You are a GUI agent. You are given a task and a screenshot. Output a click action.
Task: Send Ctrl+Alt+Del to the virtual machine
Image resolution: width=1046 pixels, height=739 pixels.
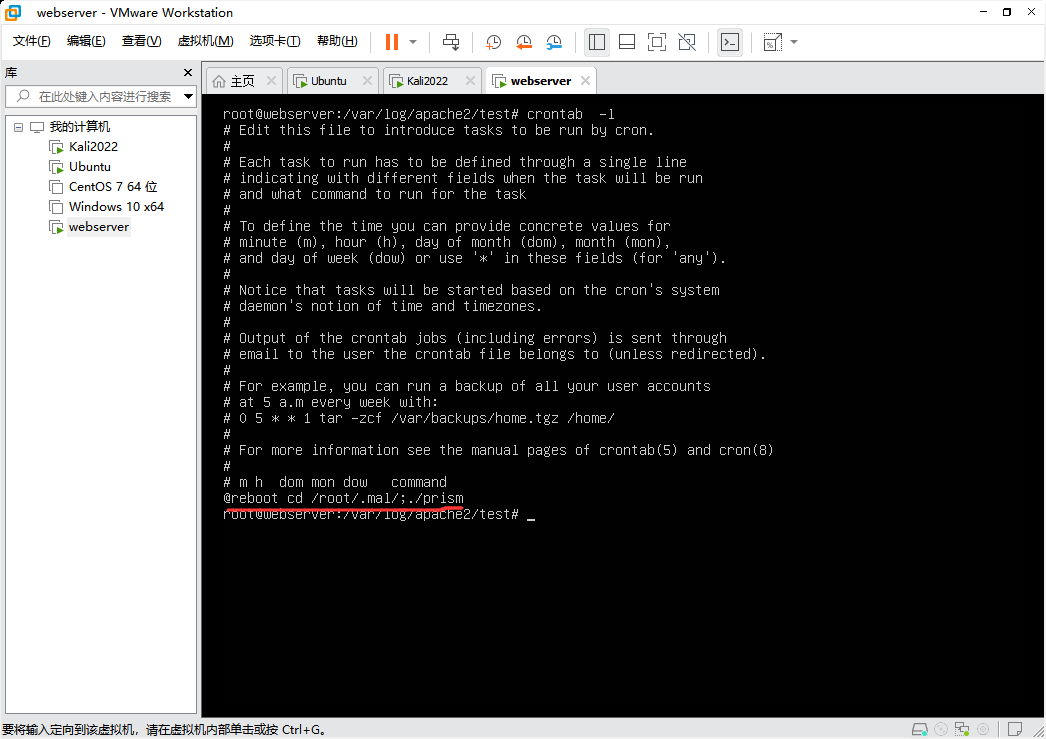pyautogui.click(x=451, y=42)
